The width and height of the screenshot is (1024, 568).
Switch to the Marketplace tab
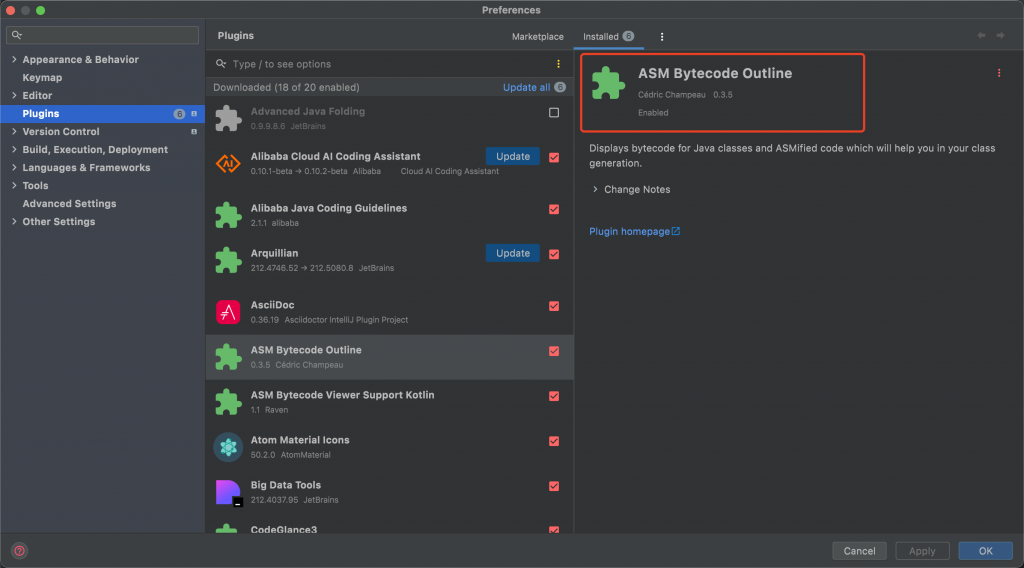pos(538,37)
